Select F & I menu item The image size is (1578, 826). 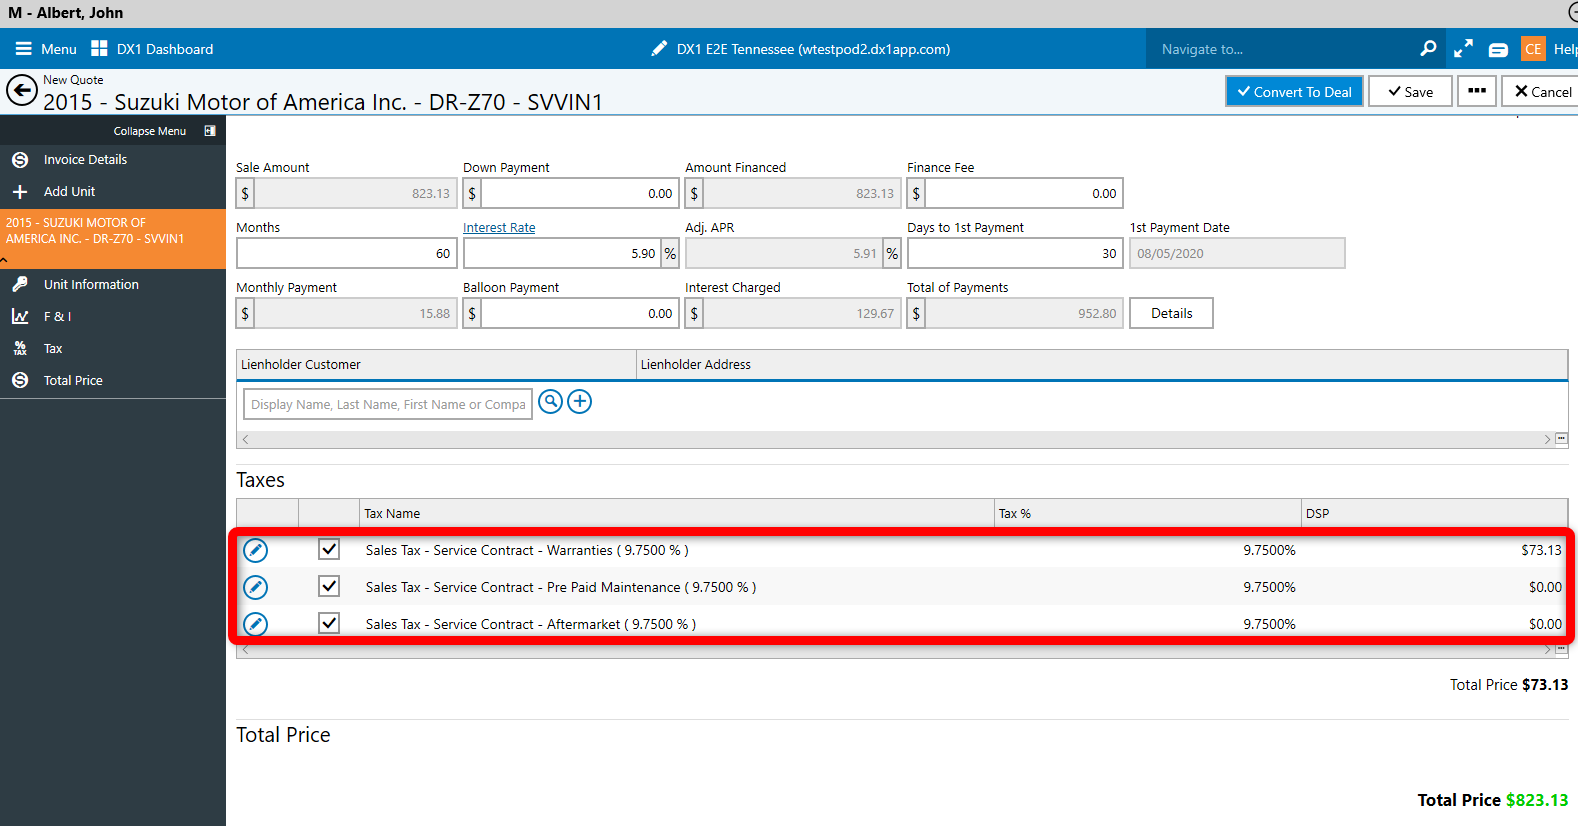[x=57, y=317]
